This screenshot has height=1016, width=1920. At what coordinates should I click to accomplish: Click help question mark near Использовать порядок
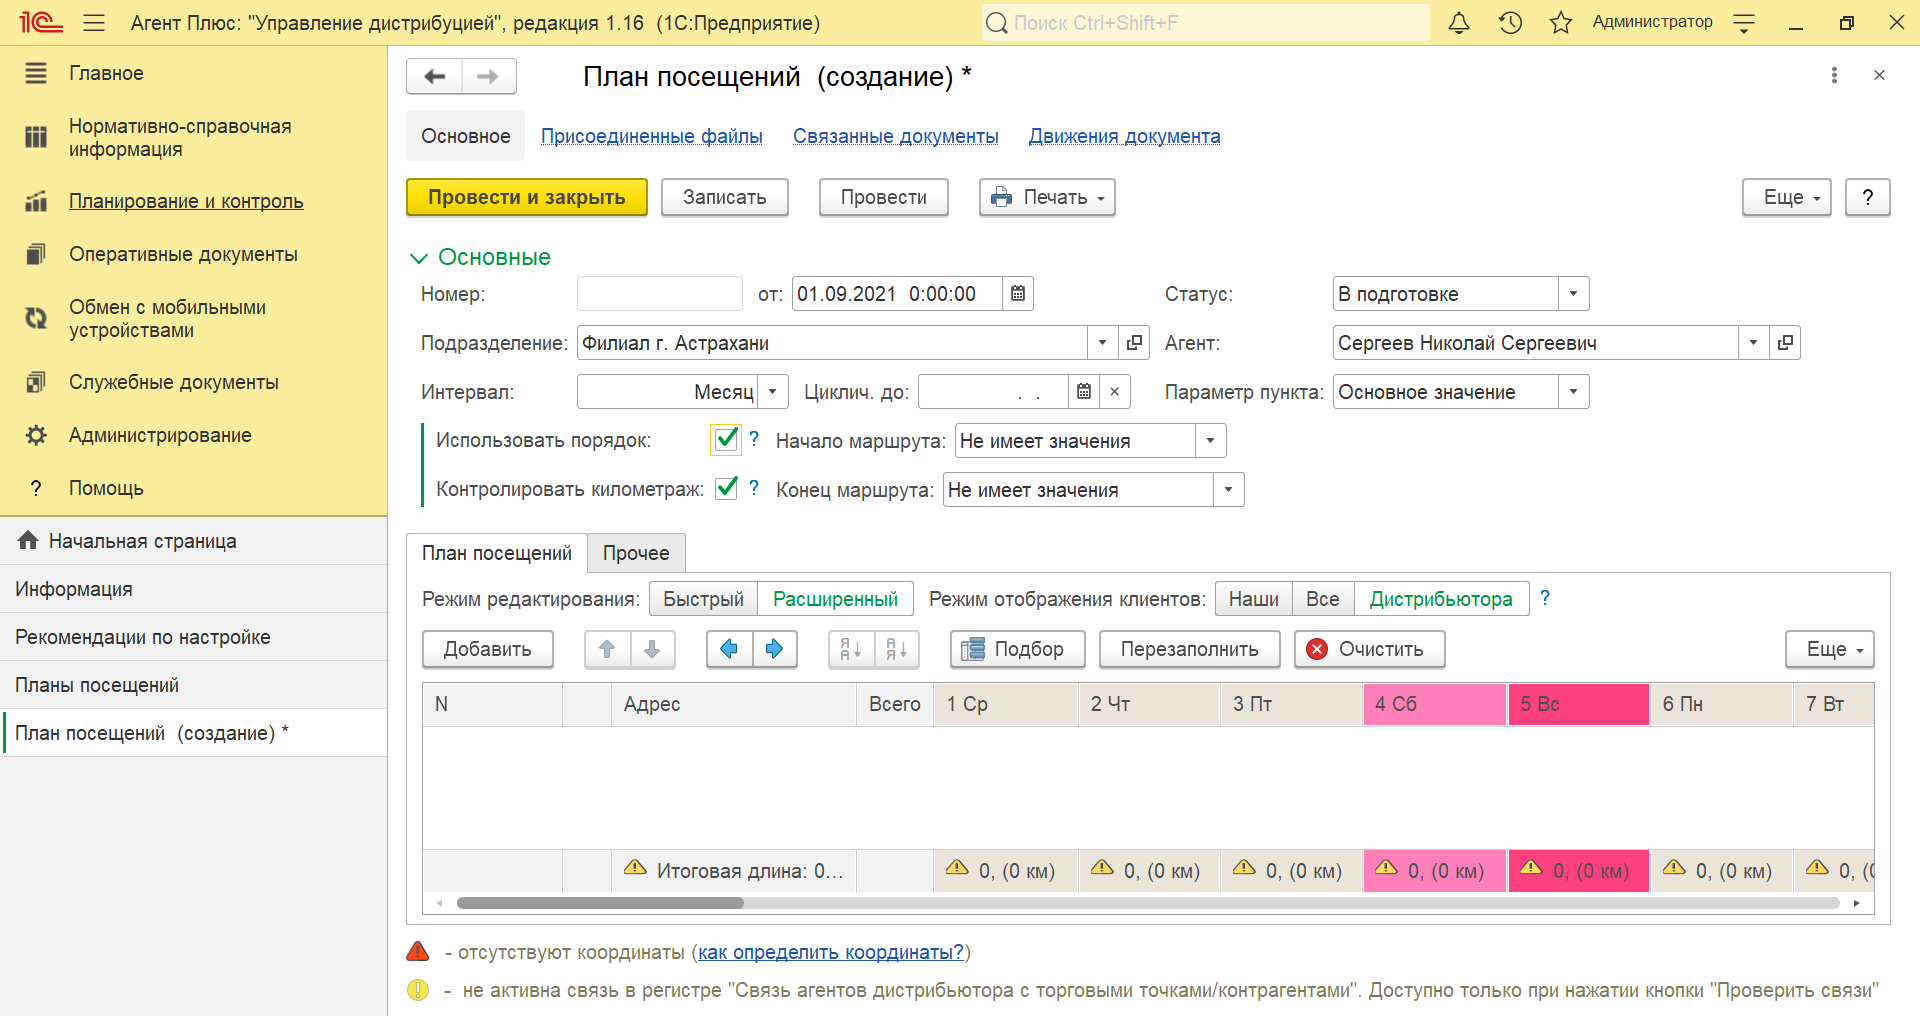tap(754, 439)
